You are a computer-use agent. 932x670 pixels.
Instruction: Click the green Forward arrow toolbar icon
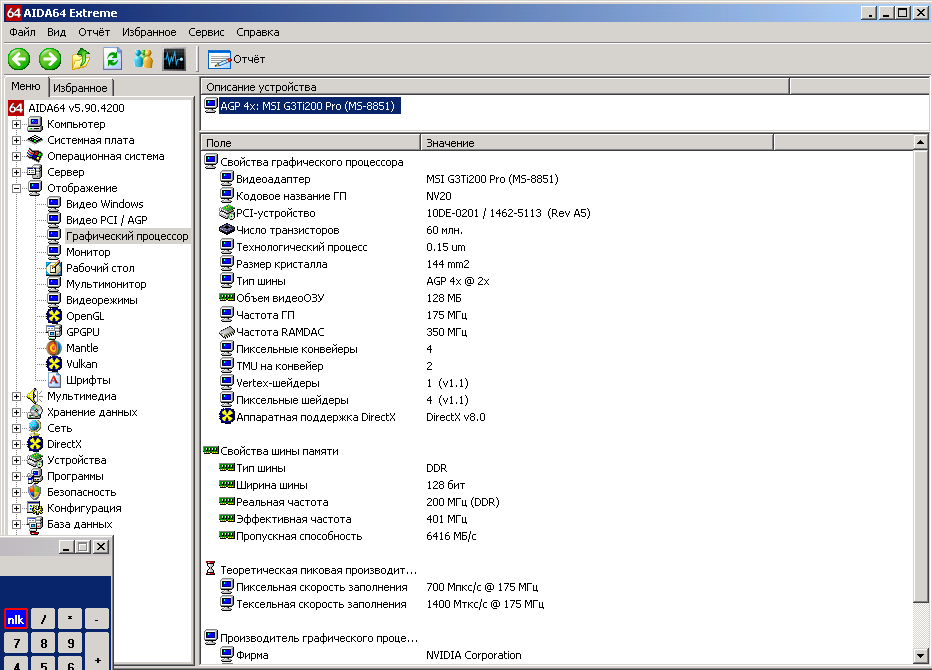click(x=50, y=59)
